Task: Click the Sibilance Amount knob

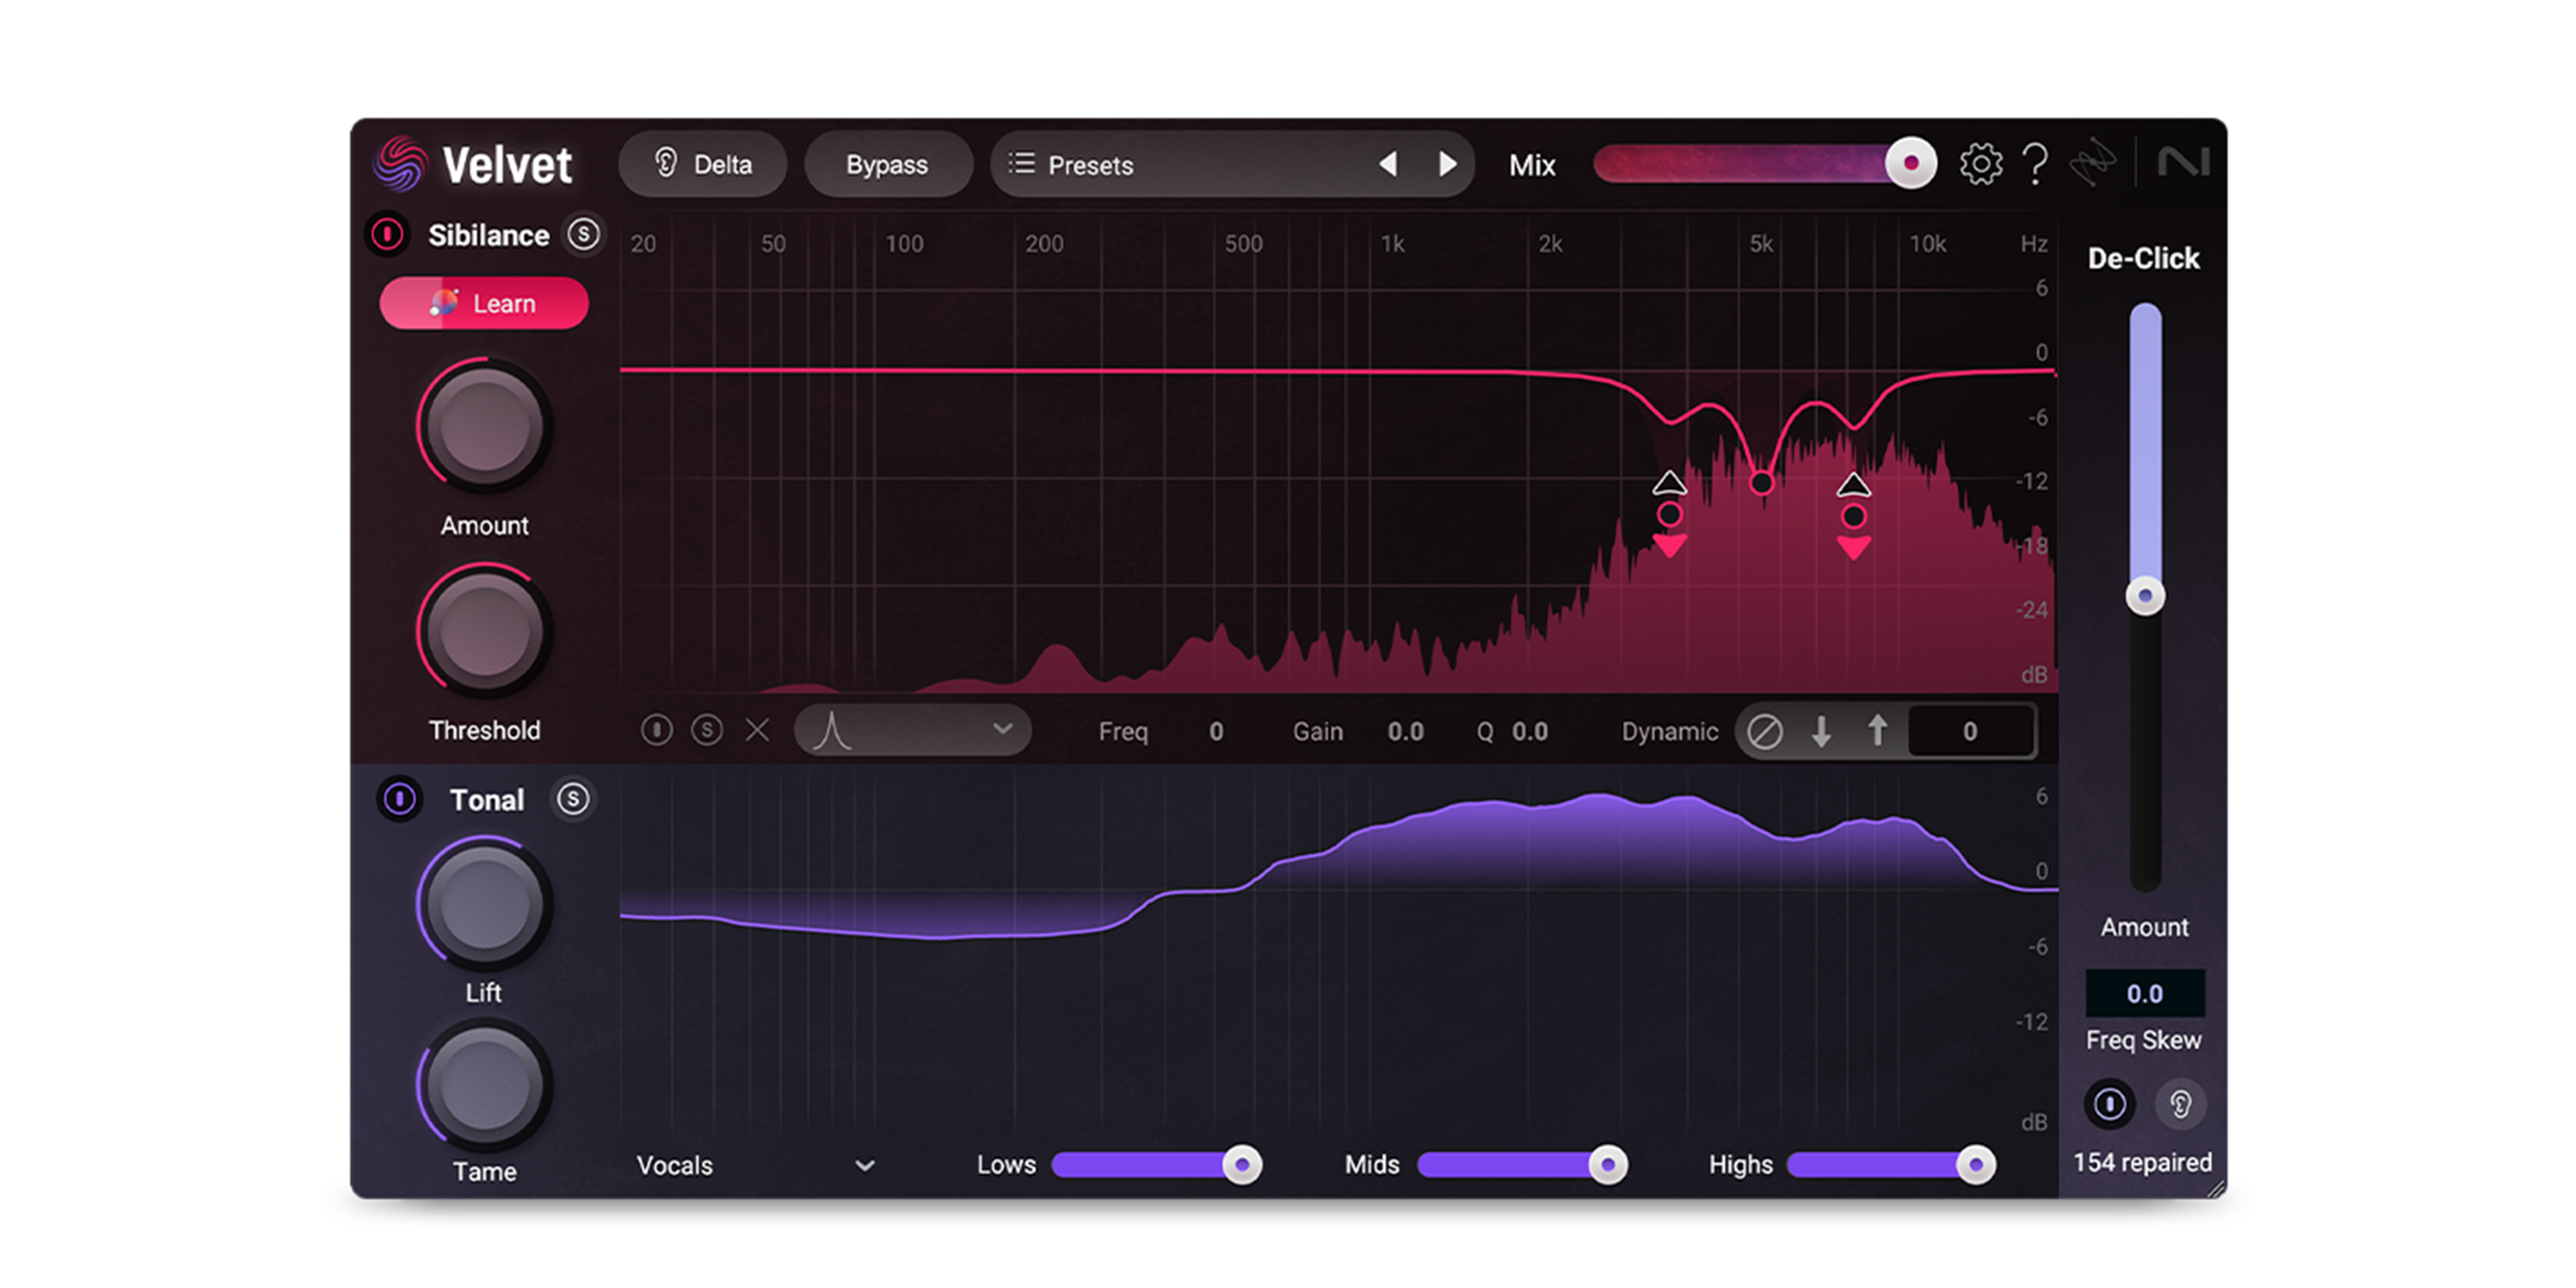Action: [484, 427]
